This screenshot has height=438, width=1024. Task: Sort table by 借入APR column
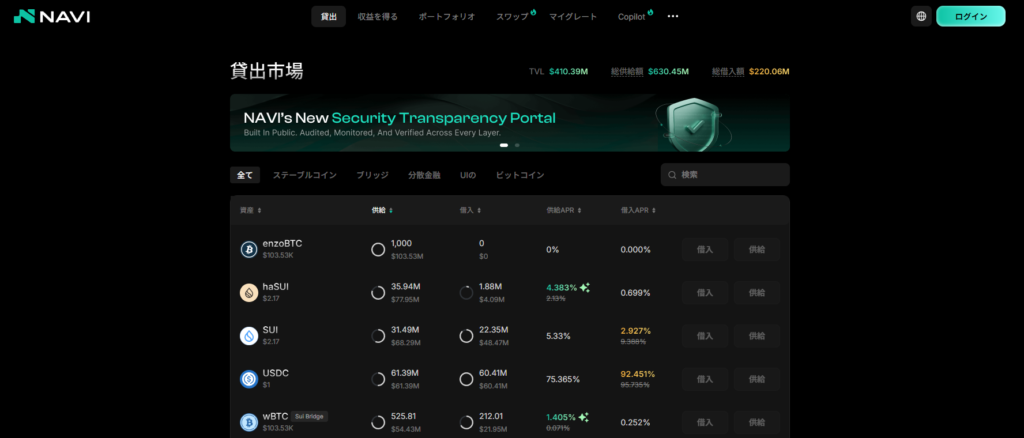(639, 210)
